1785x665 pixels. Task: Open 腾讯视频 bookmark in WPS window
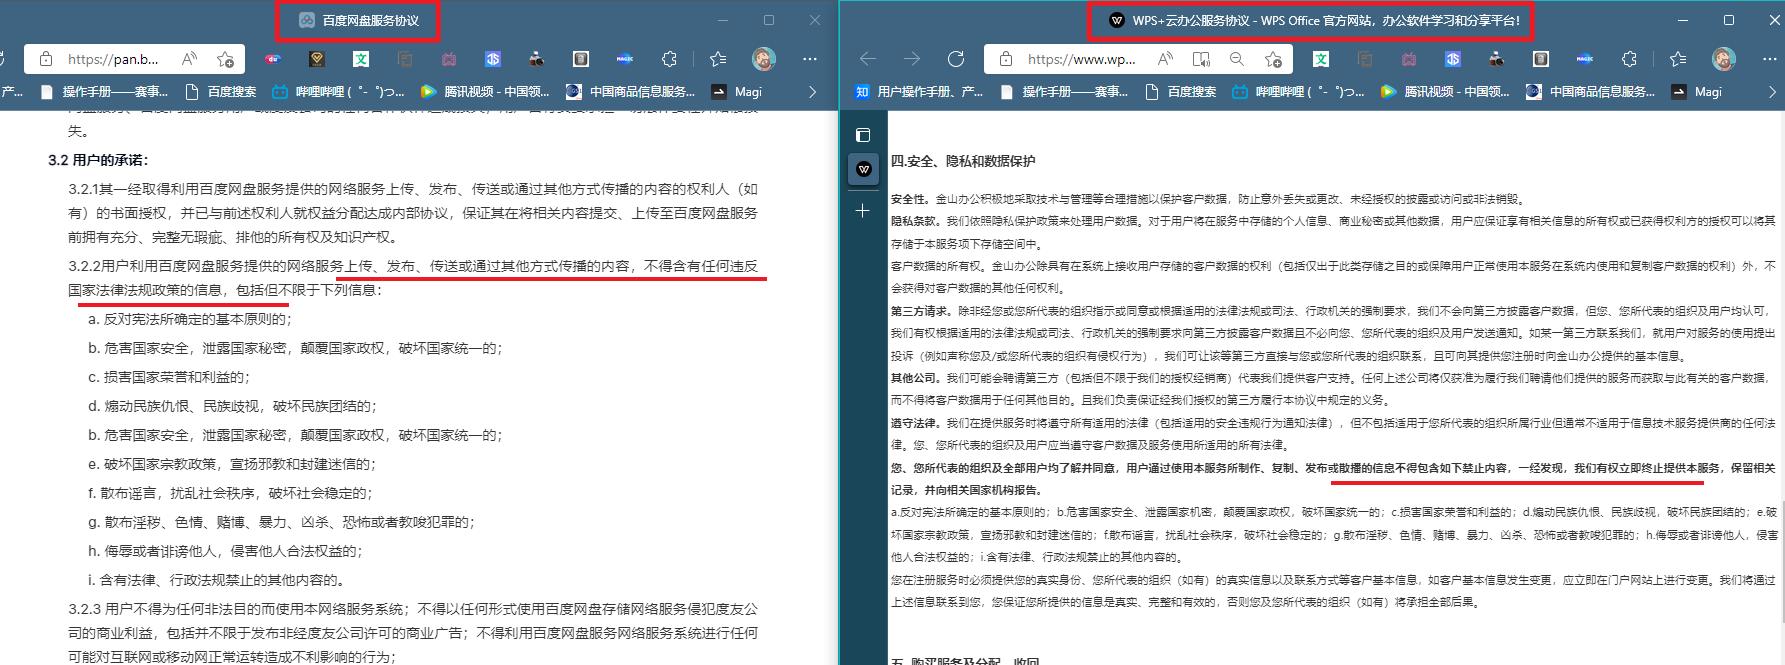point(1444,91)
